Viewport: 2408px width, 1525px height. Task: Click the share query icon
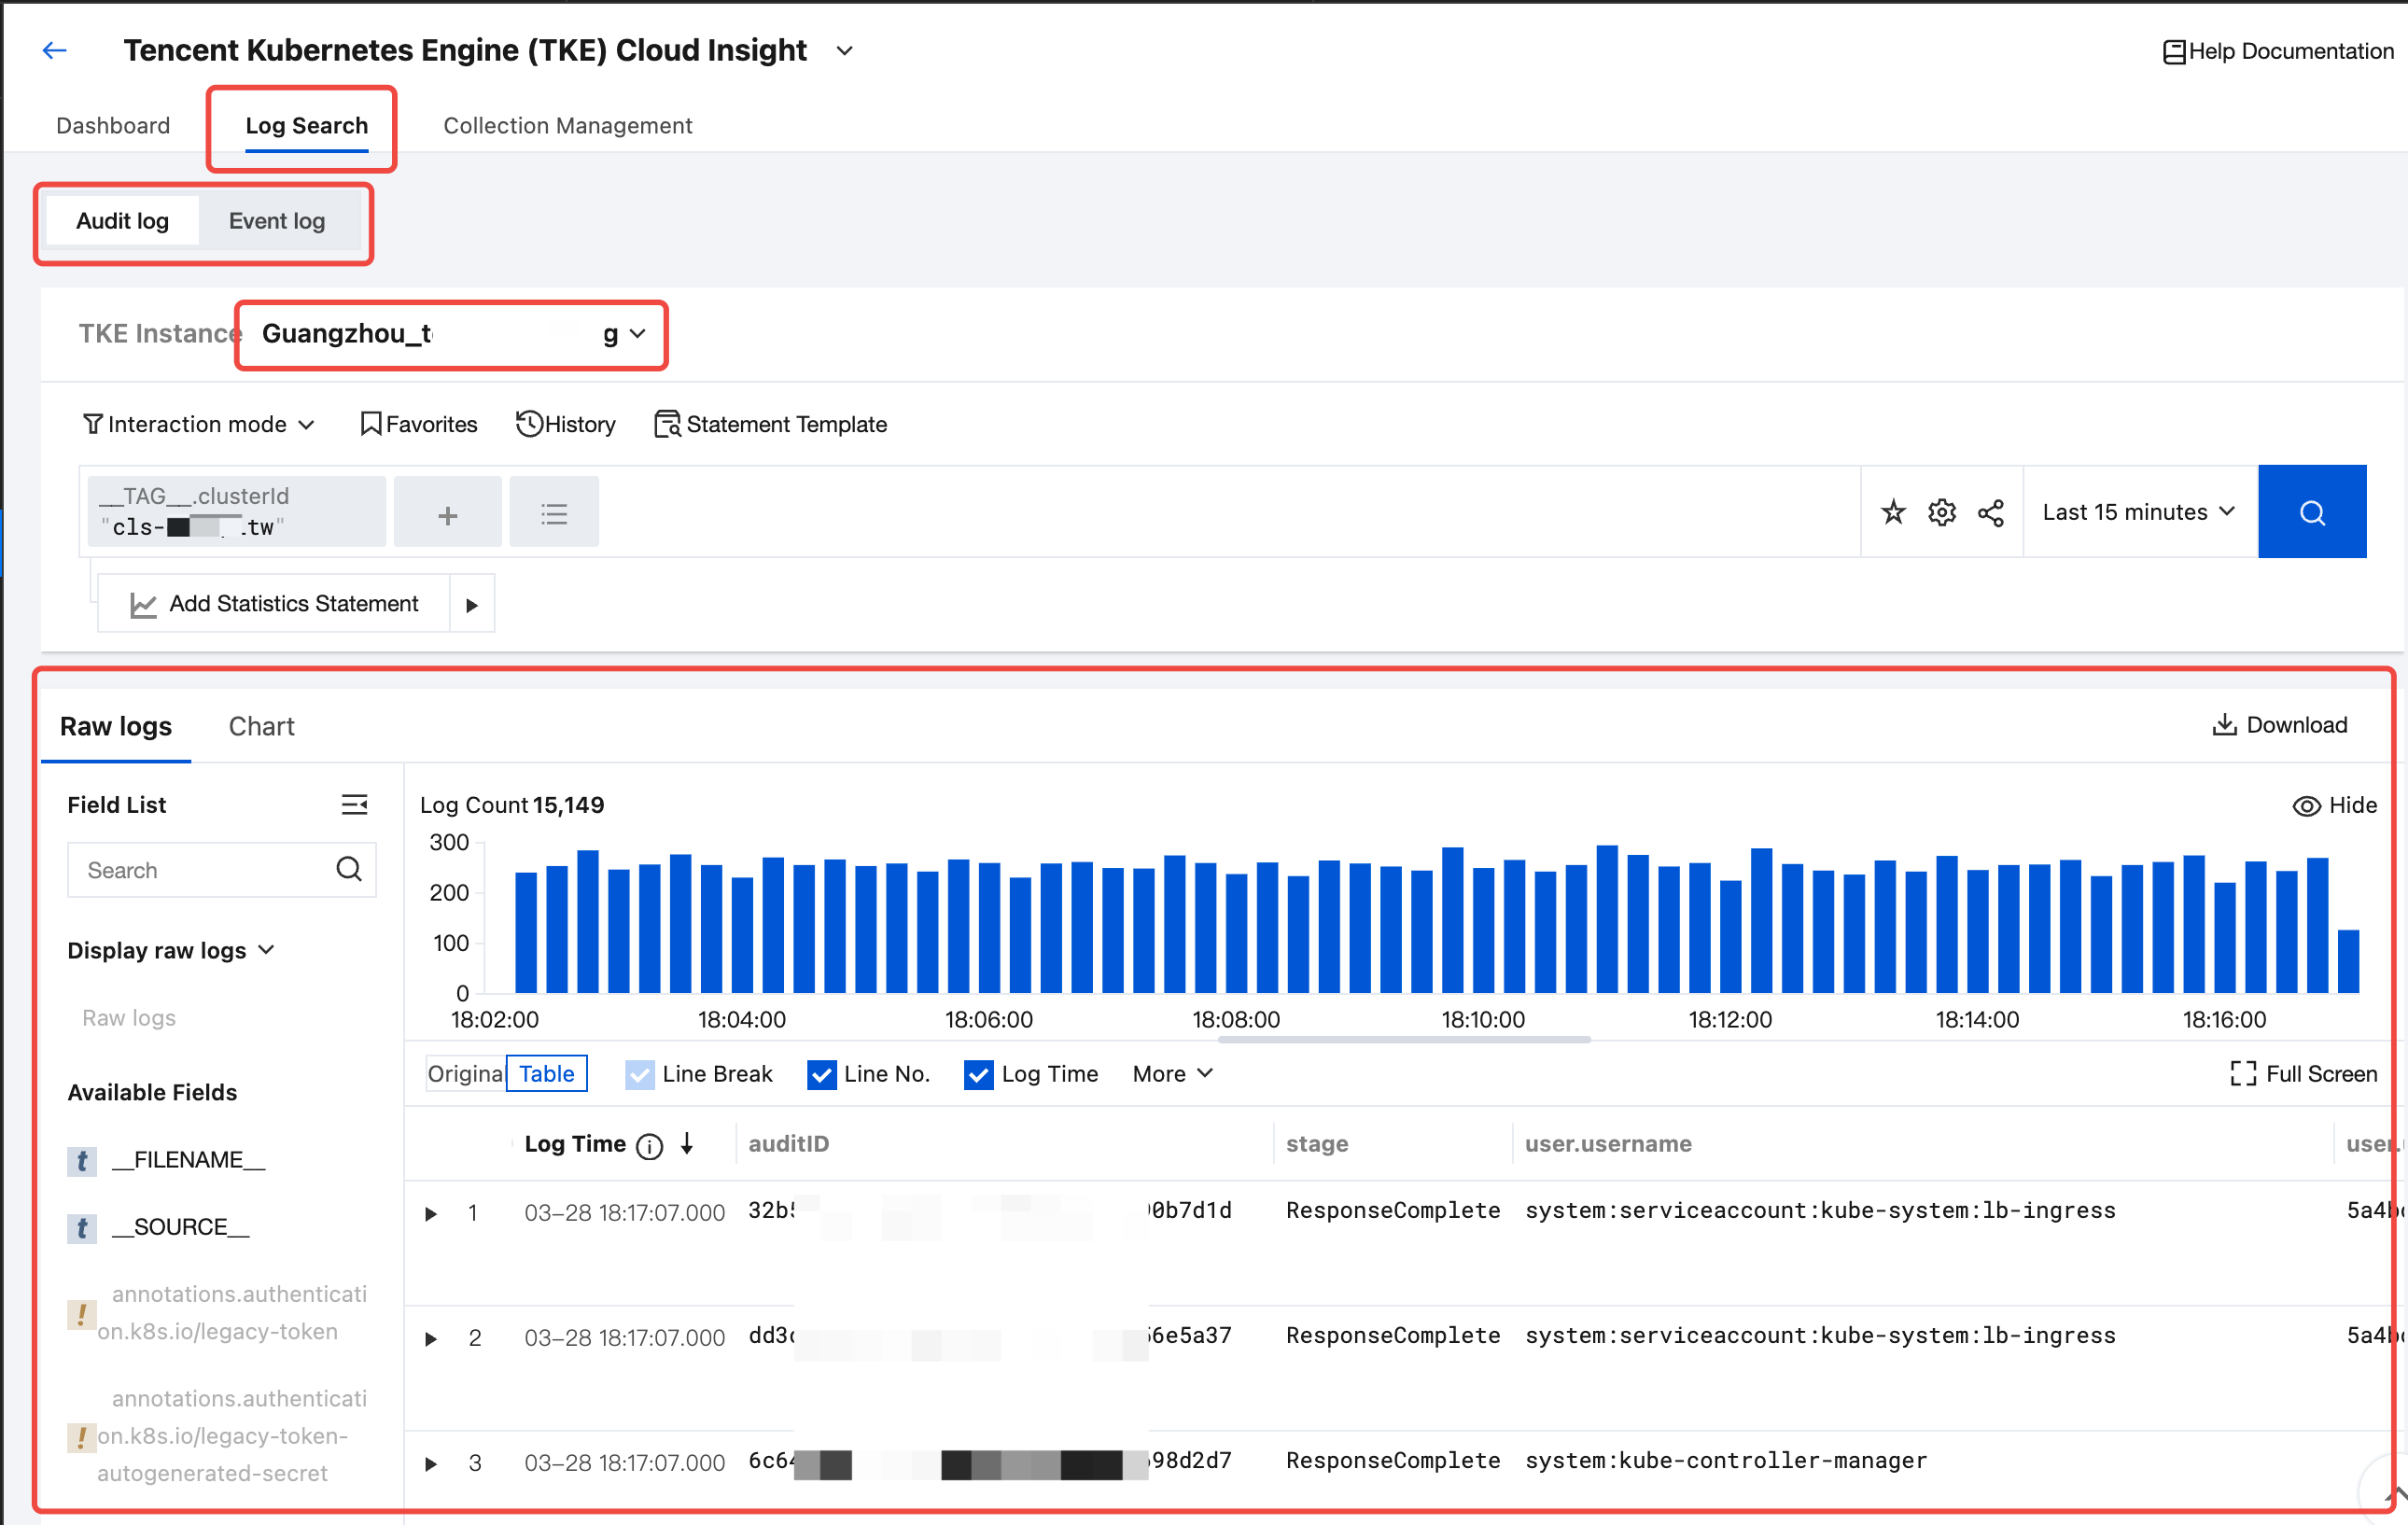[1990, 512]
